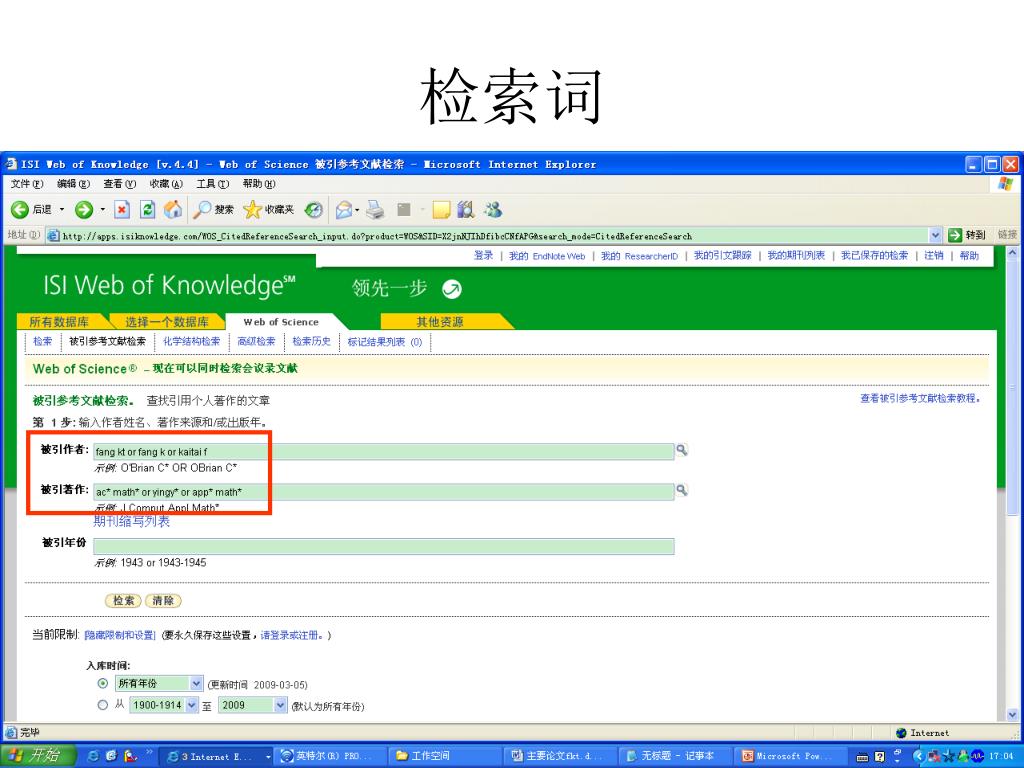The width and height of the screenshot is (1024, 768).
Task: Open the Forward button history dropdown
Action: [x=103, y=210]
